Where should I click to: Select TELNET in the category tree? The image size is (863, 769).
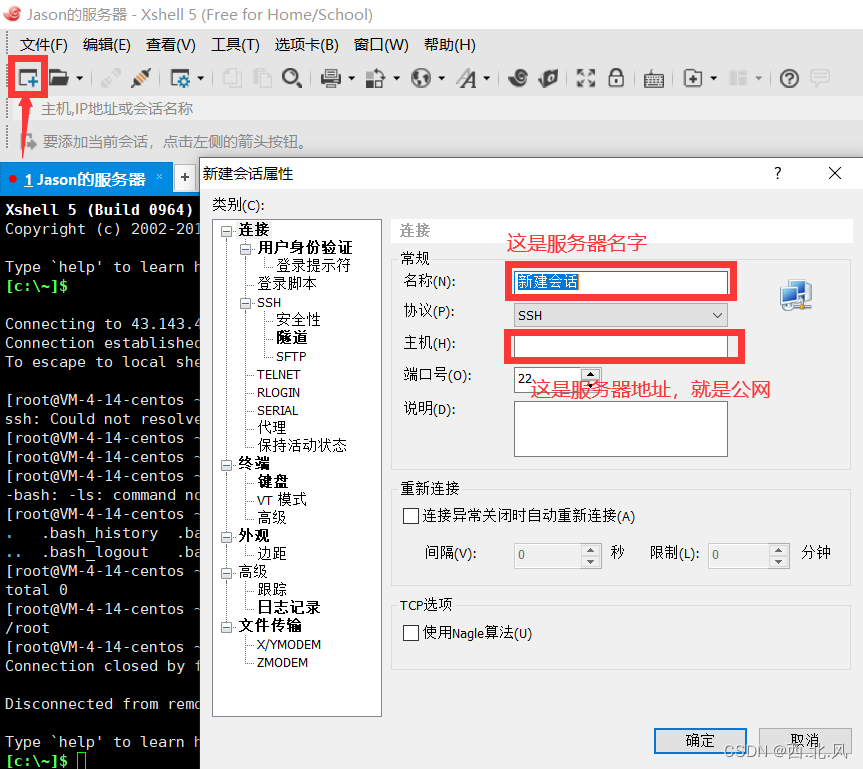pos(278,375)
